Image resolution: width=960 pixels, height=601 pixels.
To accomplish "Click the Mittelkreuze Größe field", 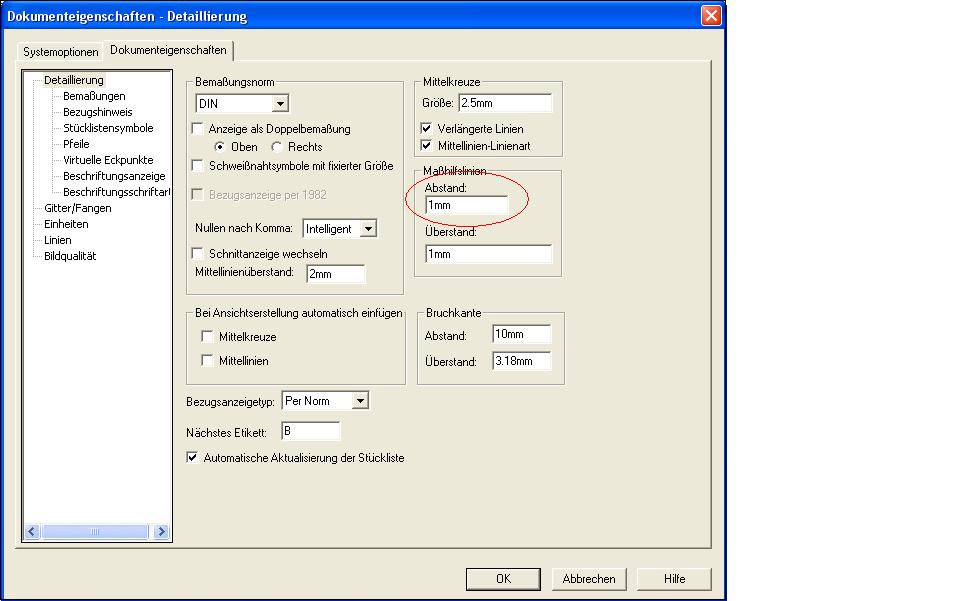I will pyautogui.click(x=505, y=103).
